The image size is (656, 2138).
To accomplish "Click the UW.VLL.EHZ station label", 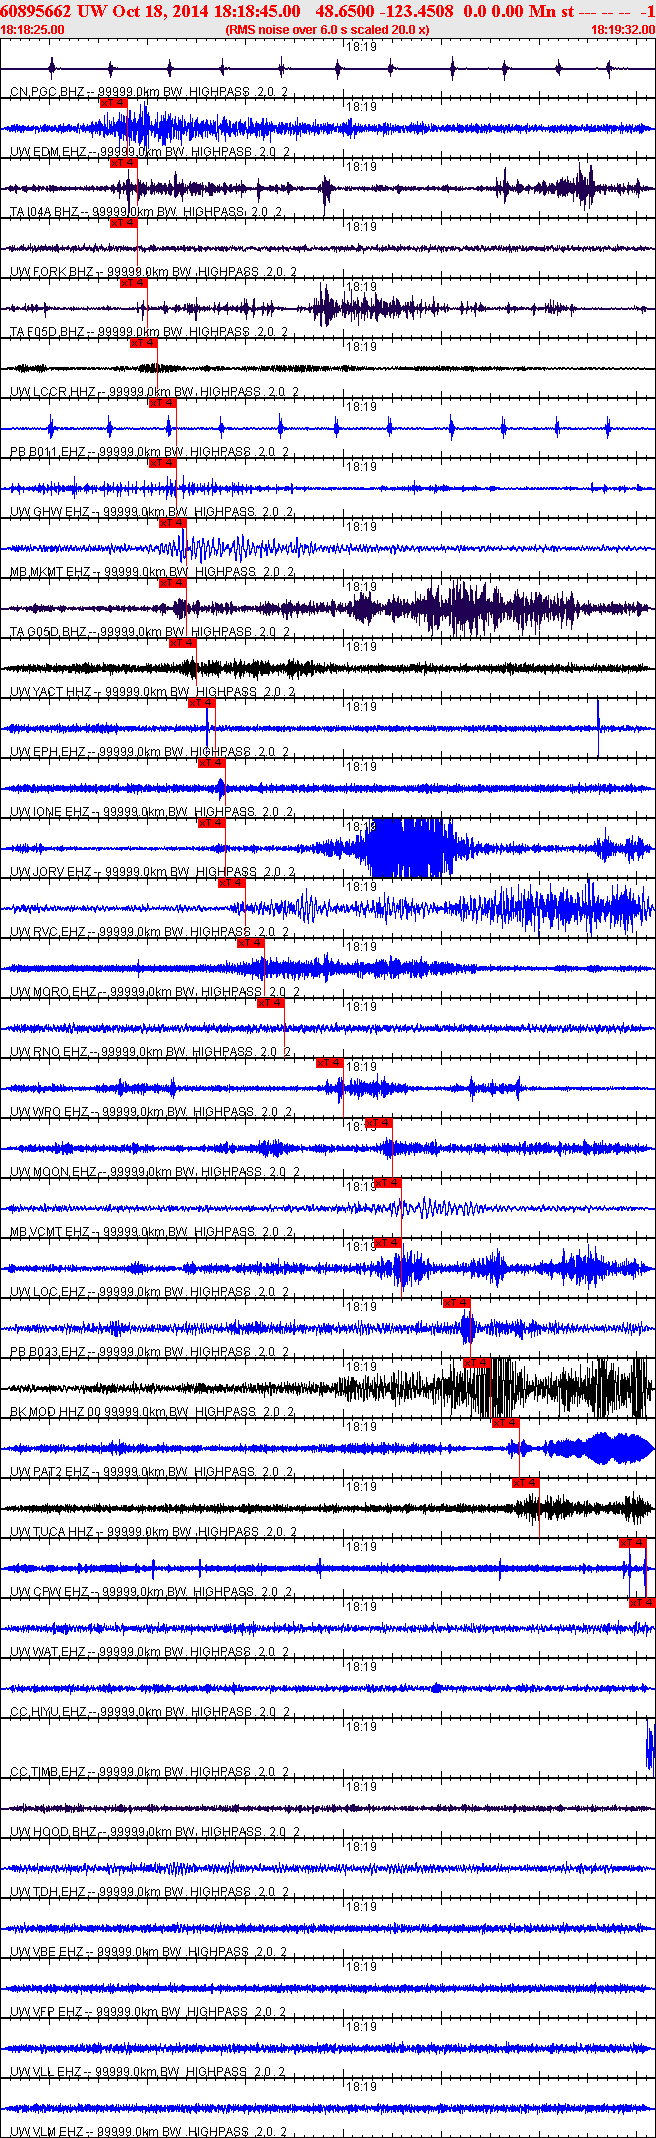I will 46,2072.
